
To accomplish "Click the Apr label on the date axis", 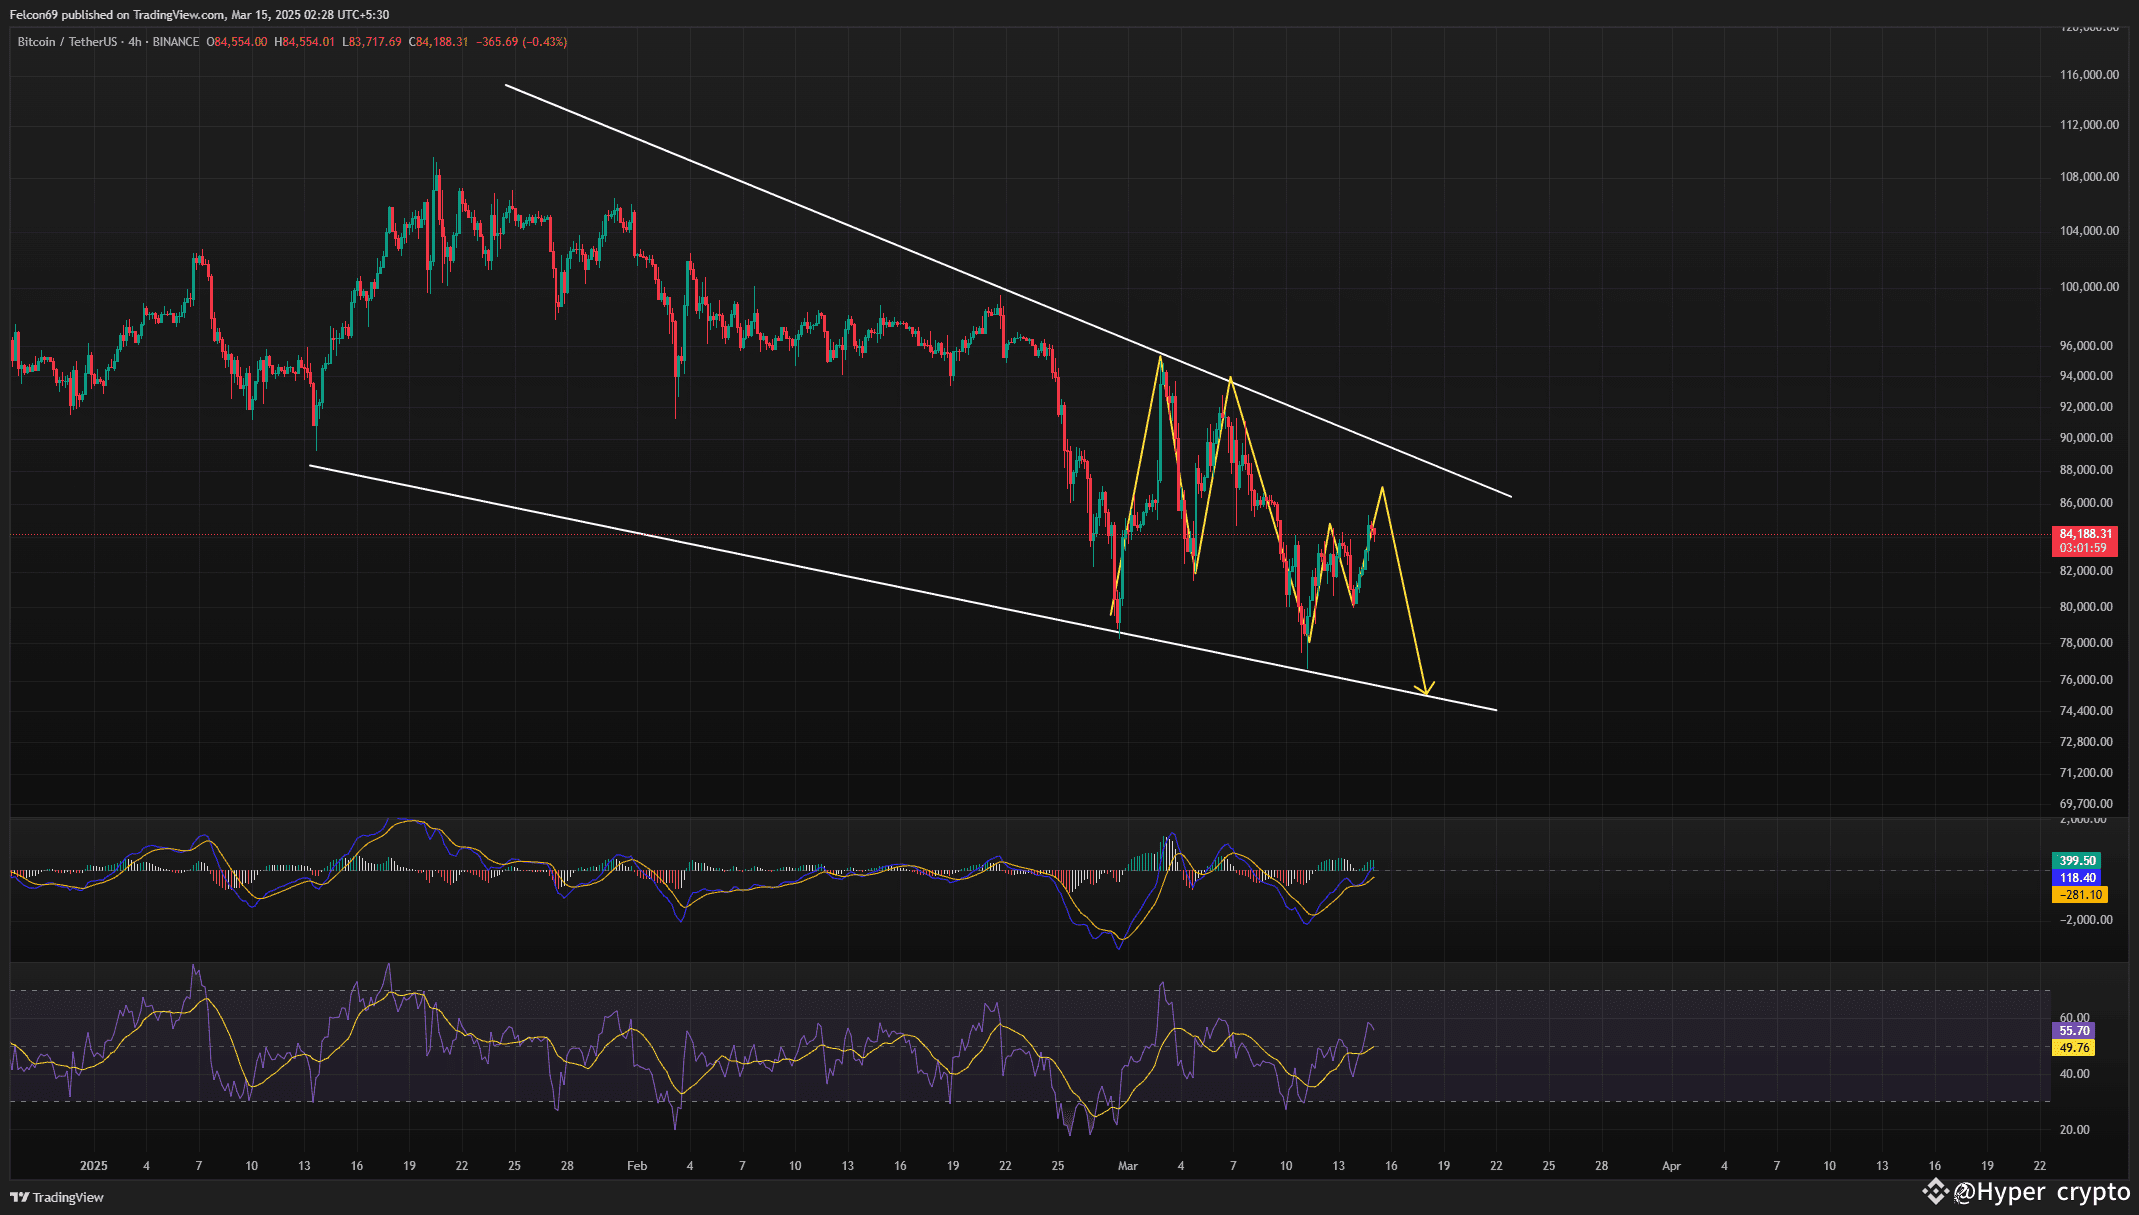I will tap(1671, 1166).
